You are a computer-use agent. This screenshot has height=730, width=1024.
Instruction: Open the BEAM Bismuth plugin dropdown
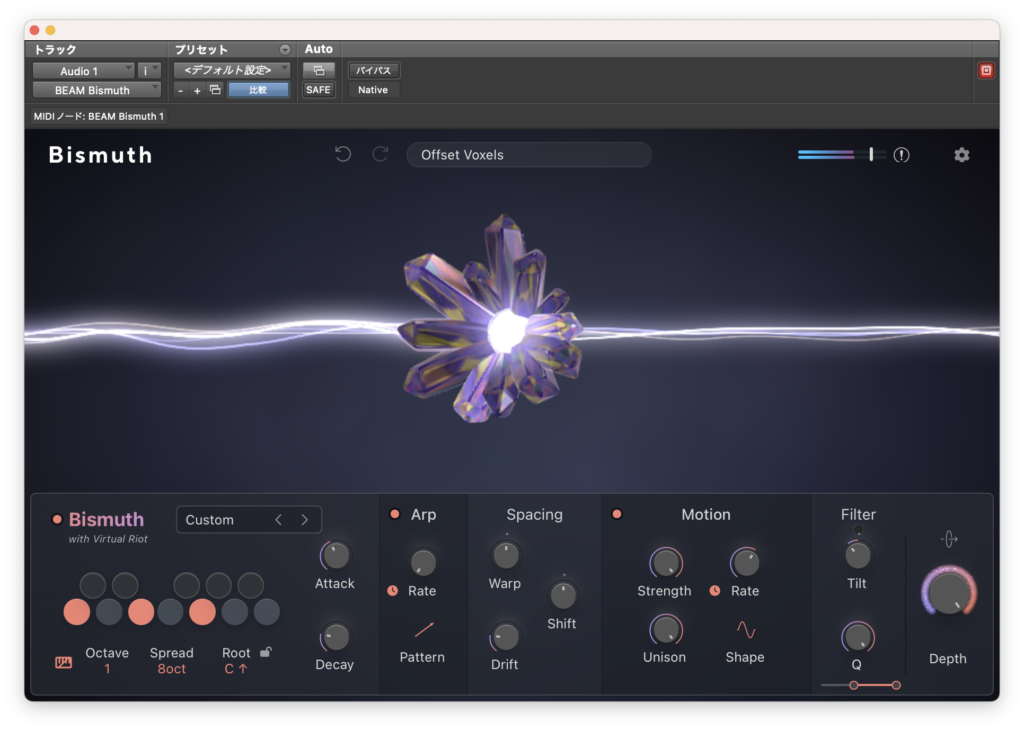[x=97, y=90]
